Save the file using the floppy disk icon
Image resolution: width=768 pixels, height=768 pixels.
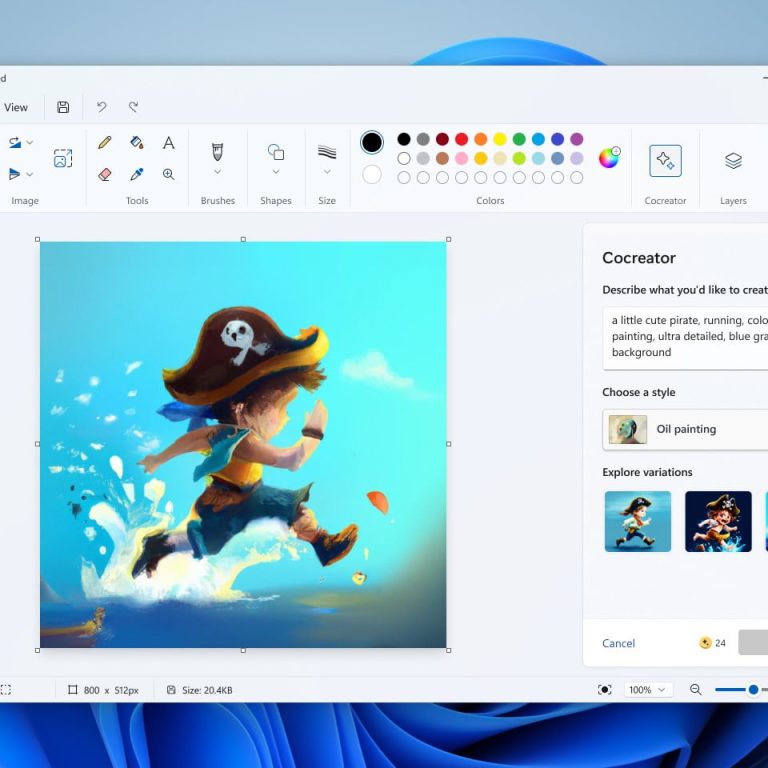tap(63, 107)
